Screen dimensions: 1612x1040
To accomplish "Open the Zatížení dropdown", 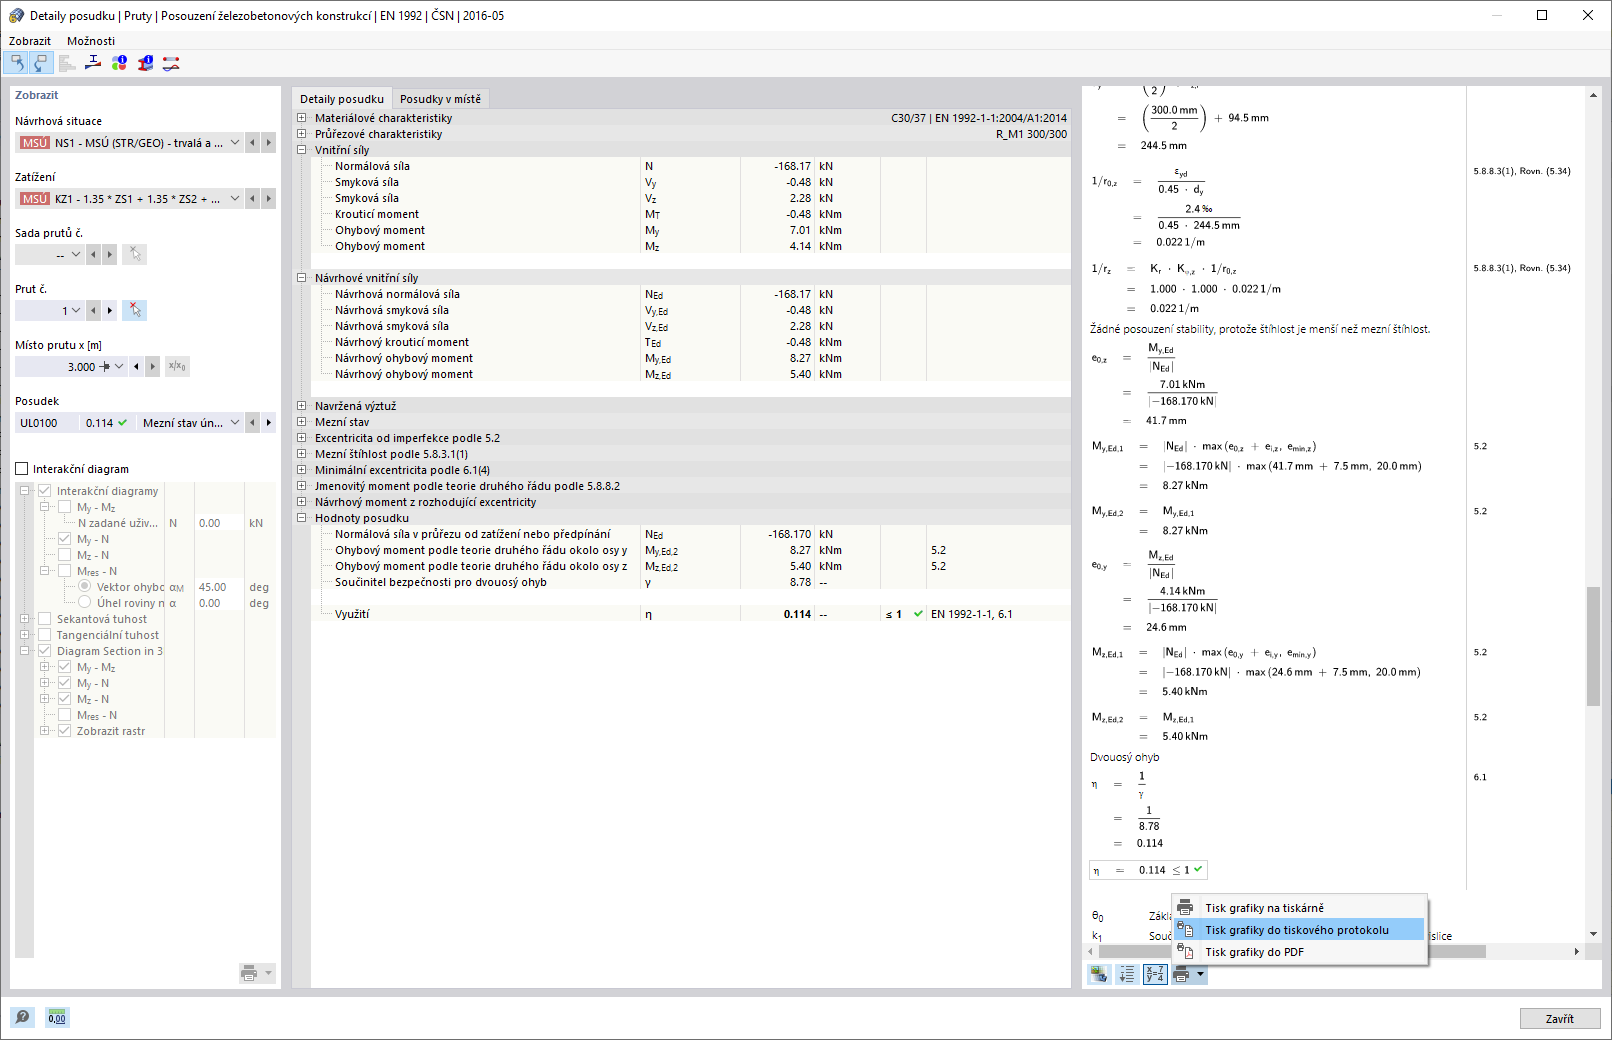I will pyautogui.click(x=235, y=199).
